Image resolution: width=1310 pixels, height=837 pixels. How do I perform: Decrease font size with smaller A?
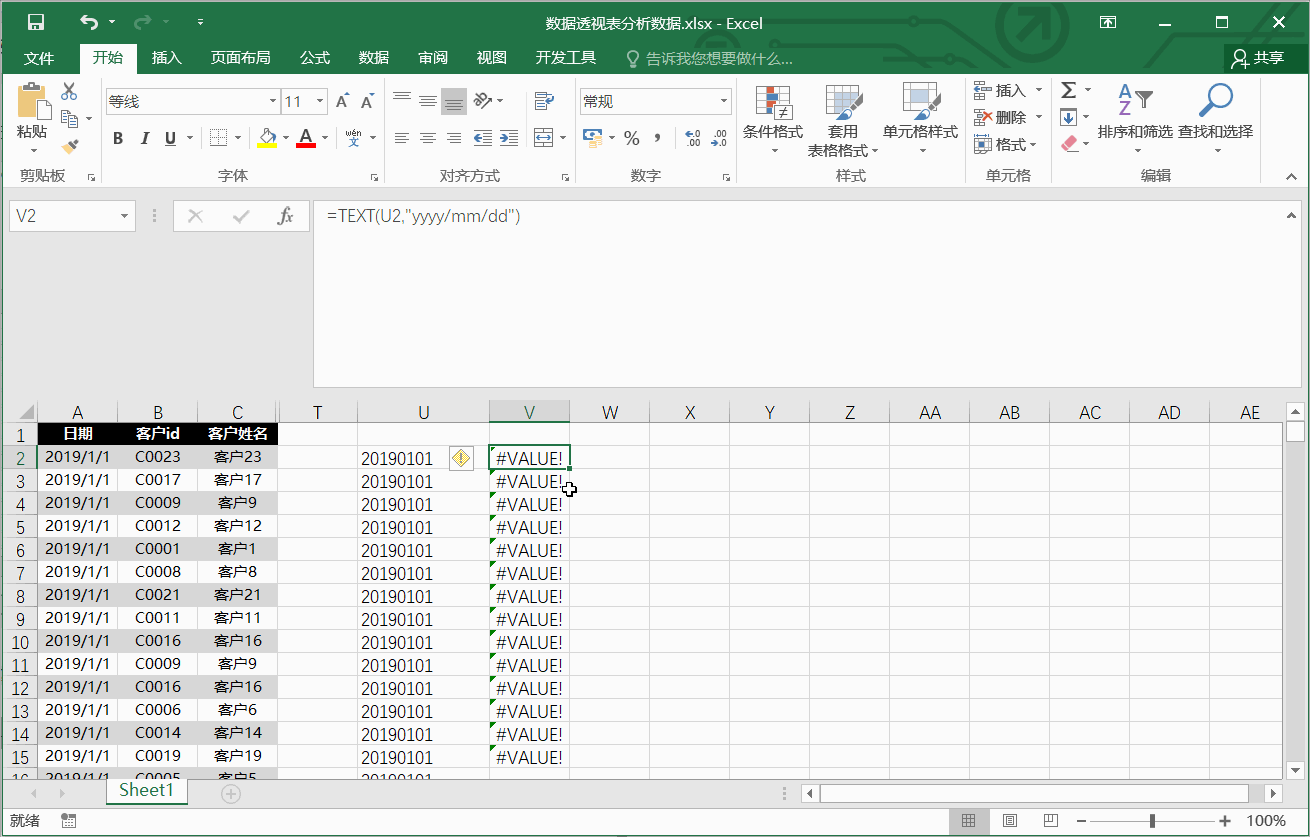[367, 101]
